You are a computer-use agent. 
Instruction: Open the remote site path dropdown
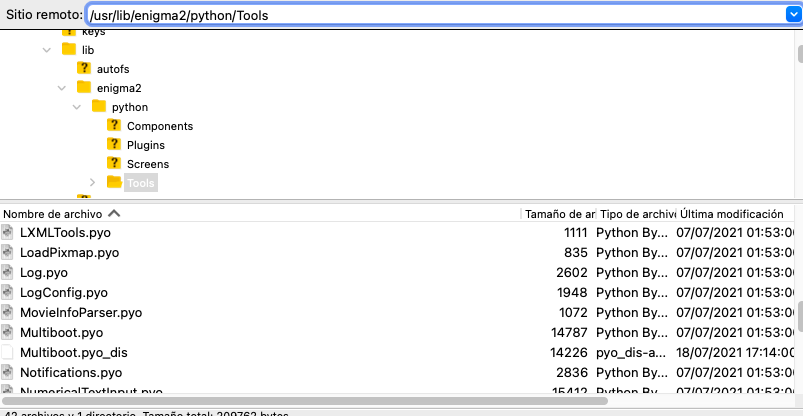click(x=791, y=14)
